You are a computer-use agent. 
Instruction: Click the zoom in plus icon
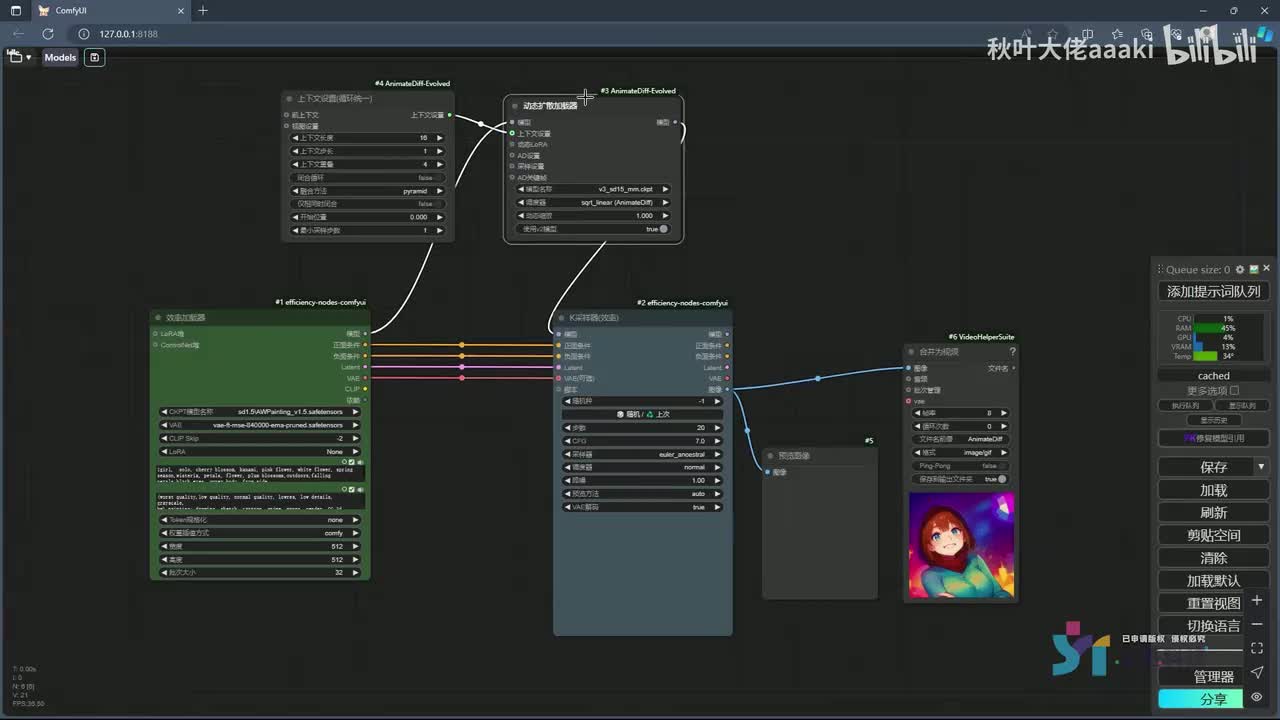pyautogui.click(x=1257, y=600)
